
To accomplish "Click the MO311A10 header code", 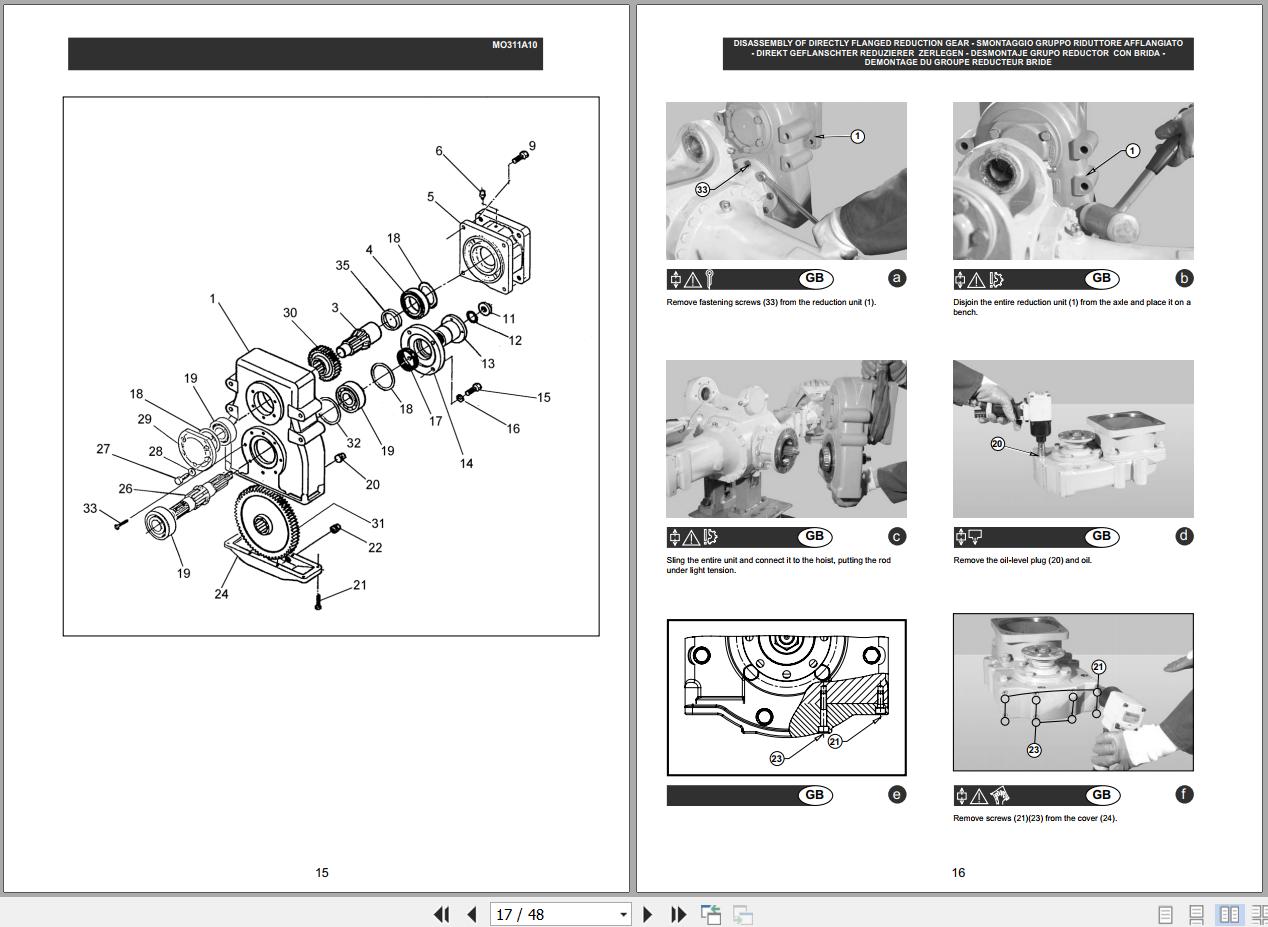I will pos(514,45).
